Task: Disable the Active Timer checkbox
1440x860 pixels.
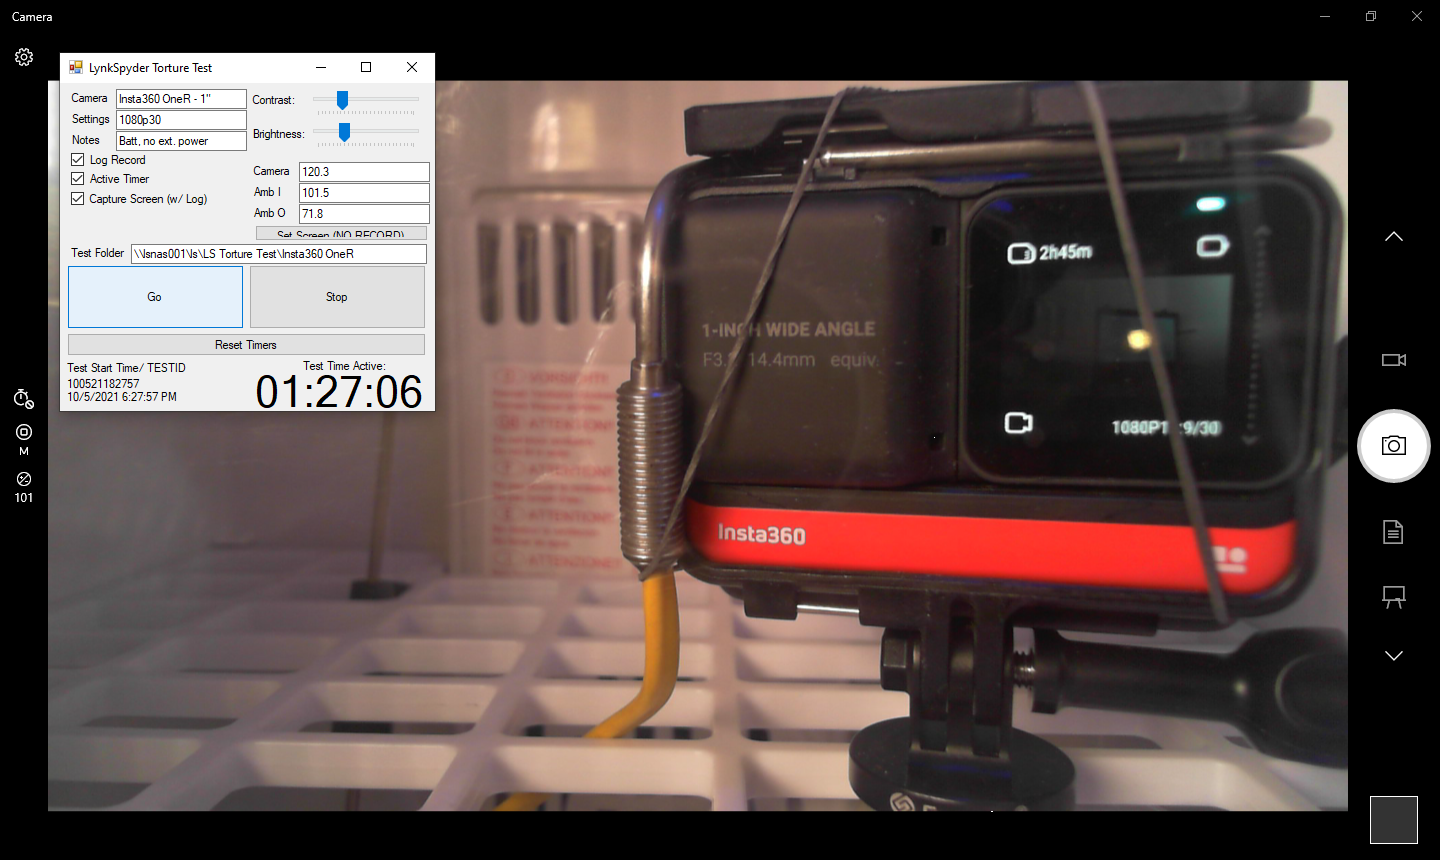Action: click(x=77, y=178)
